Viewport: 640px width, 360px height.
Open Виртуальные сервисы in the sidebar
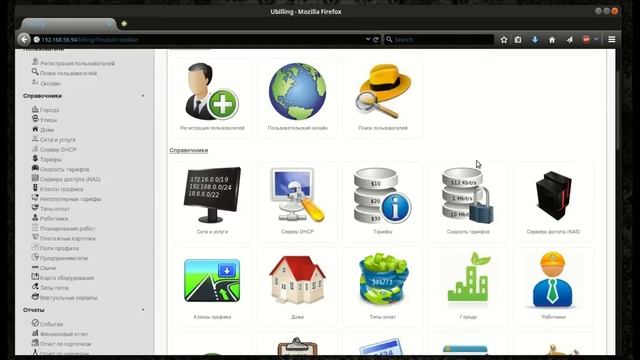coord(69,298)
